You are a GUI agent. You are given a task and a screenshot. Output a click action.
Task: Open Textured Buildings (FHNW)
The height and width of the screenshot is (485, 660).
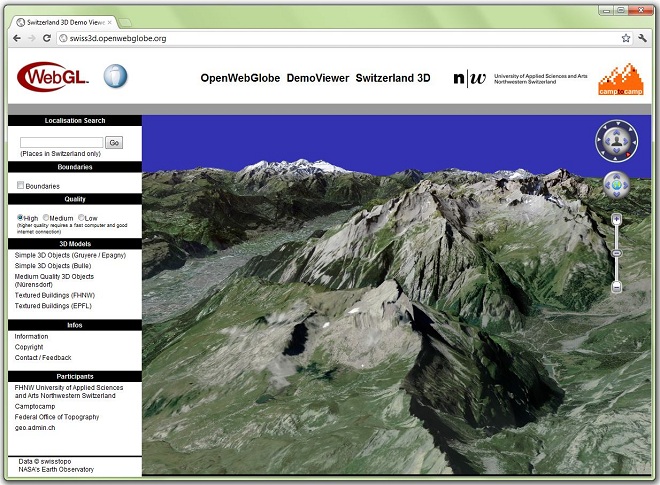pyautogui.click(x=55, y=295)
